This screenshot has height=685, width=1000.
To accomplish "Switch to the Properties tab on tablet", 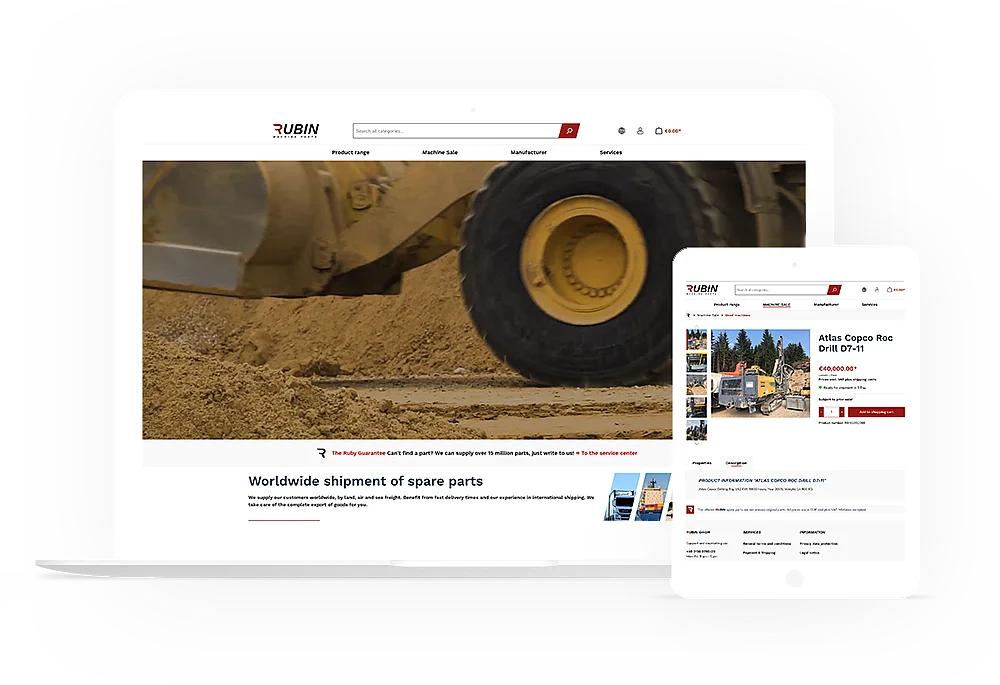I will tap(702, 463).
